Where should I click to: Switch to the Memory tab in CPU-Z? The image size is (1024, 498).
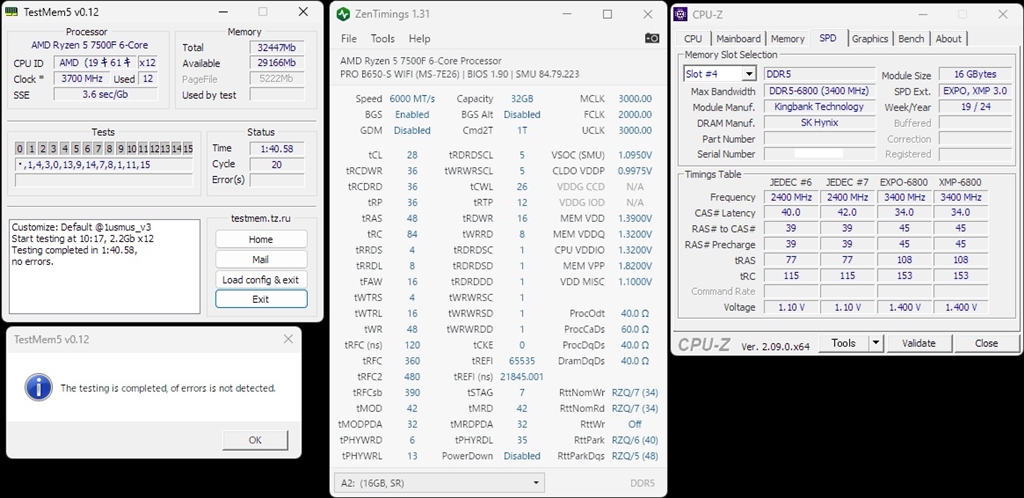(788, 39)
